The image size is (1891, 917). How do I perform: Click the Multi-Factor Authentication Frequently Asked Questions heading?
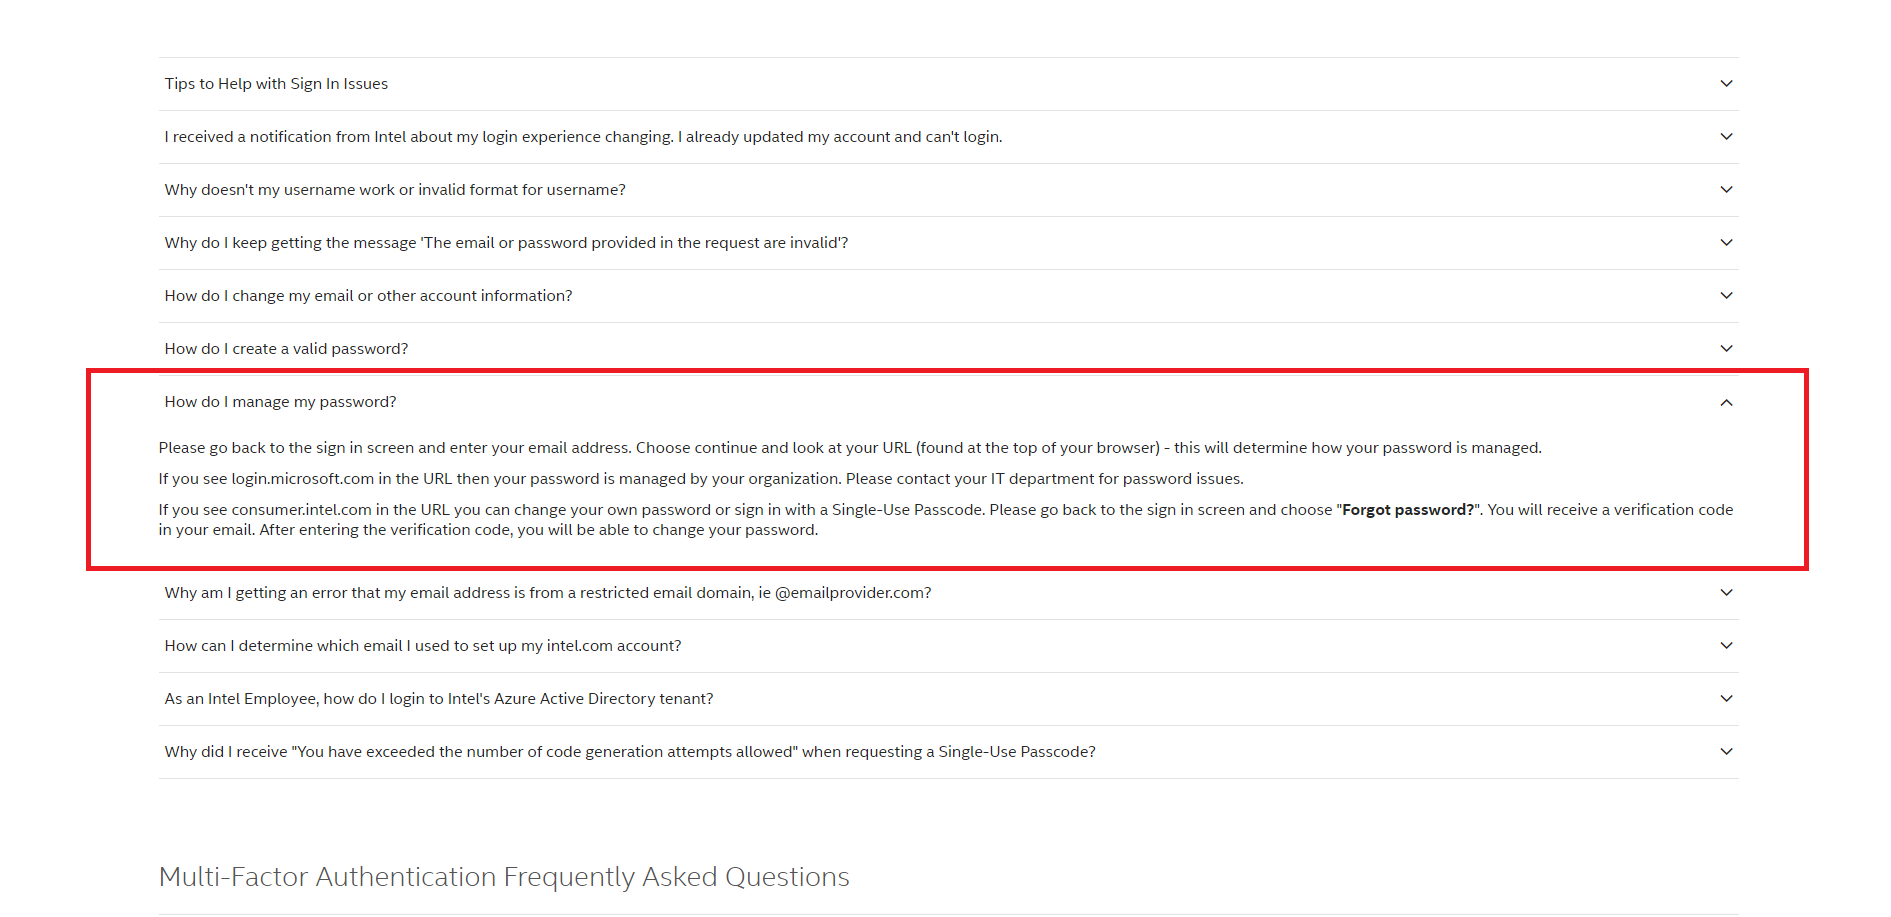click(504, 877)
